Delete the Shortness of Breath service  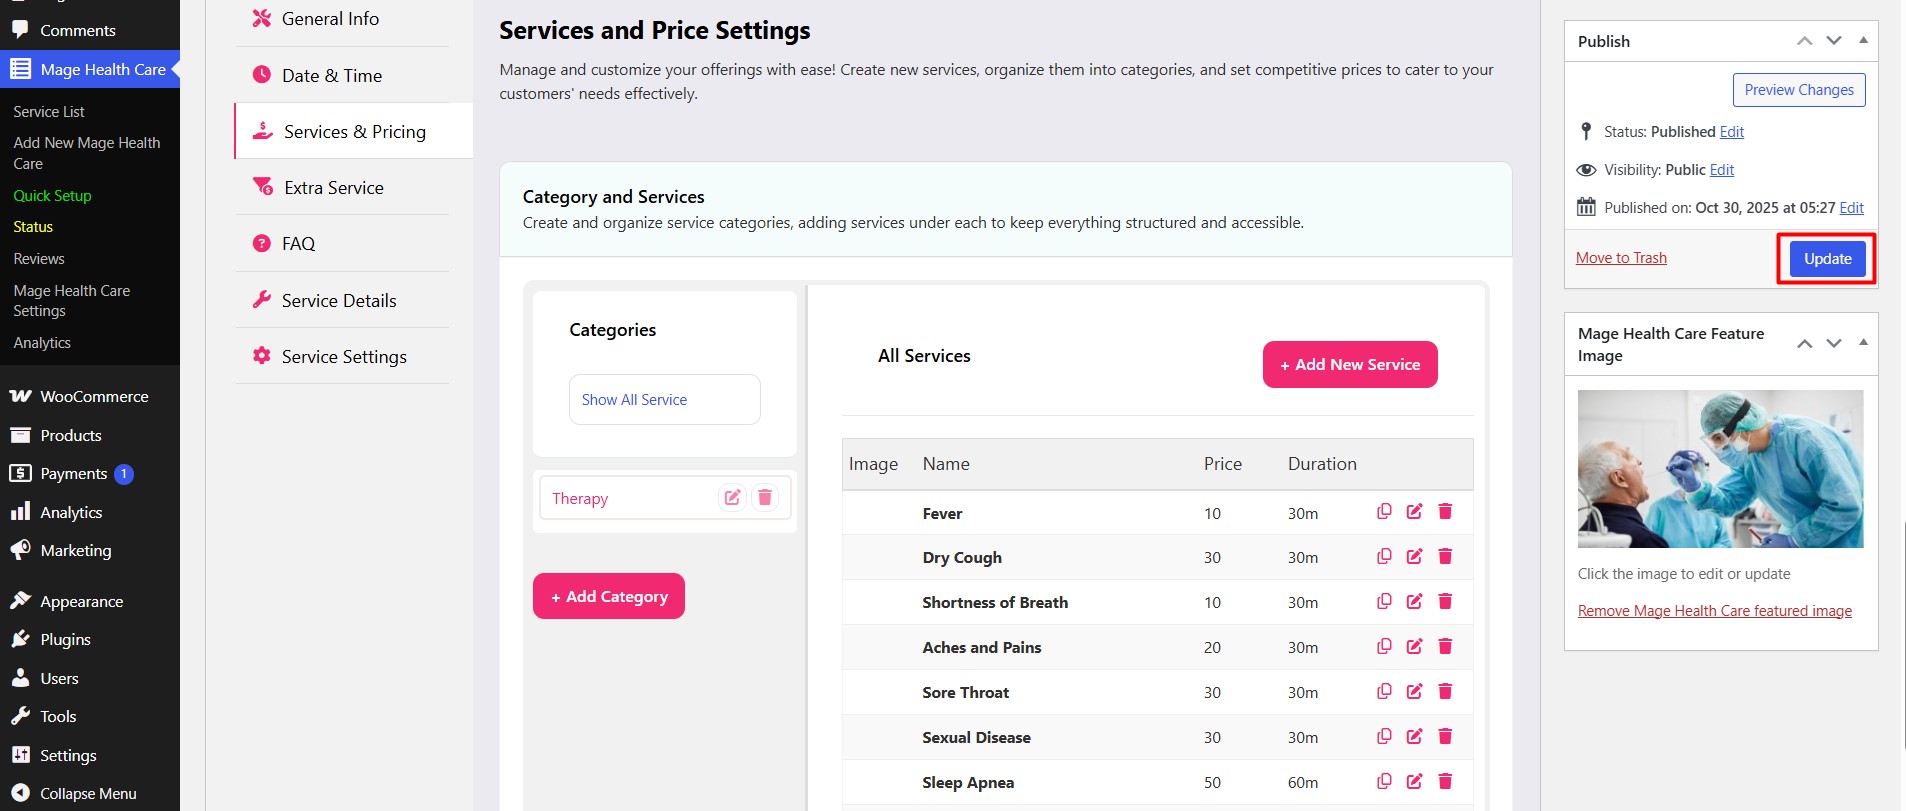click(1445, 602)
